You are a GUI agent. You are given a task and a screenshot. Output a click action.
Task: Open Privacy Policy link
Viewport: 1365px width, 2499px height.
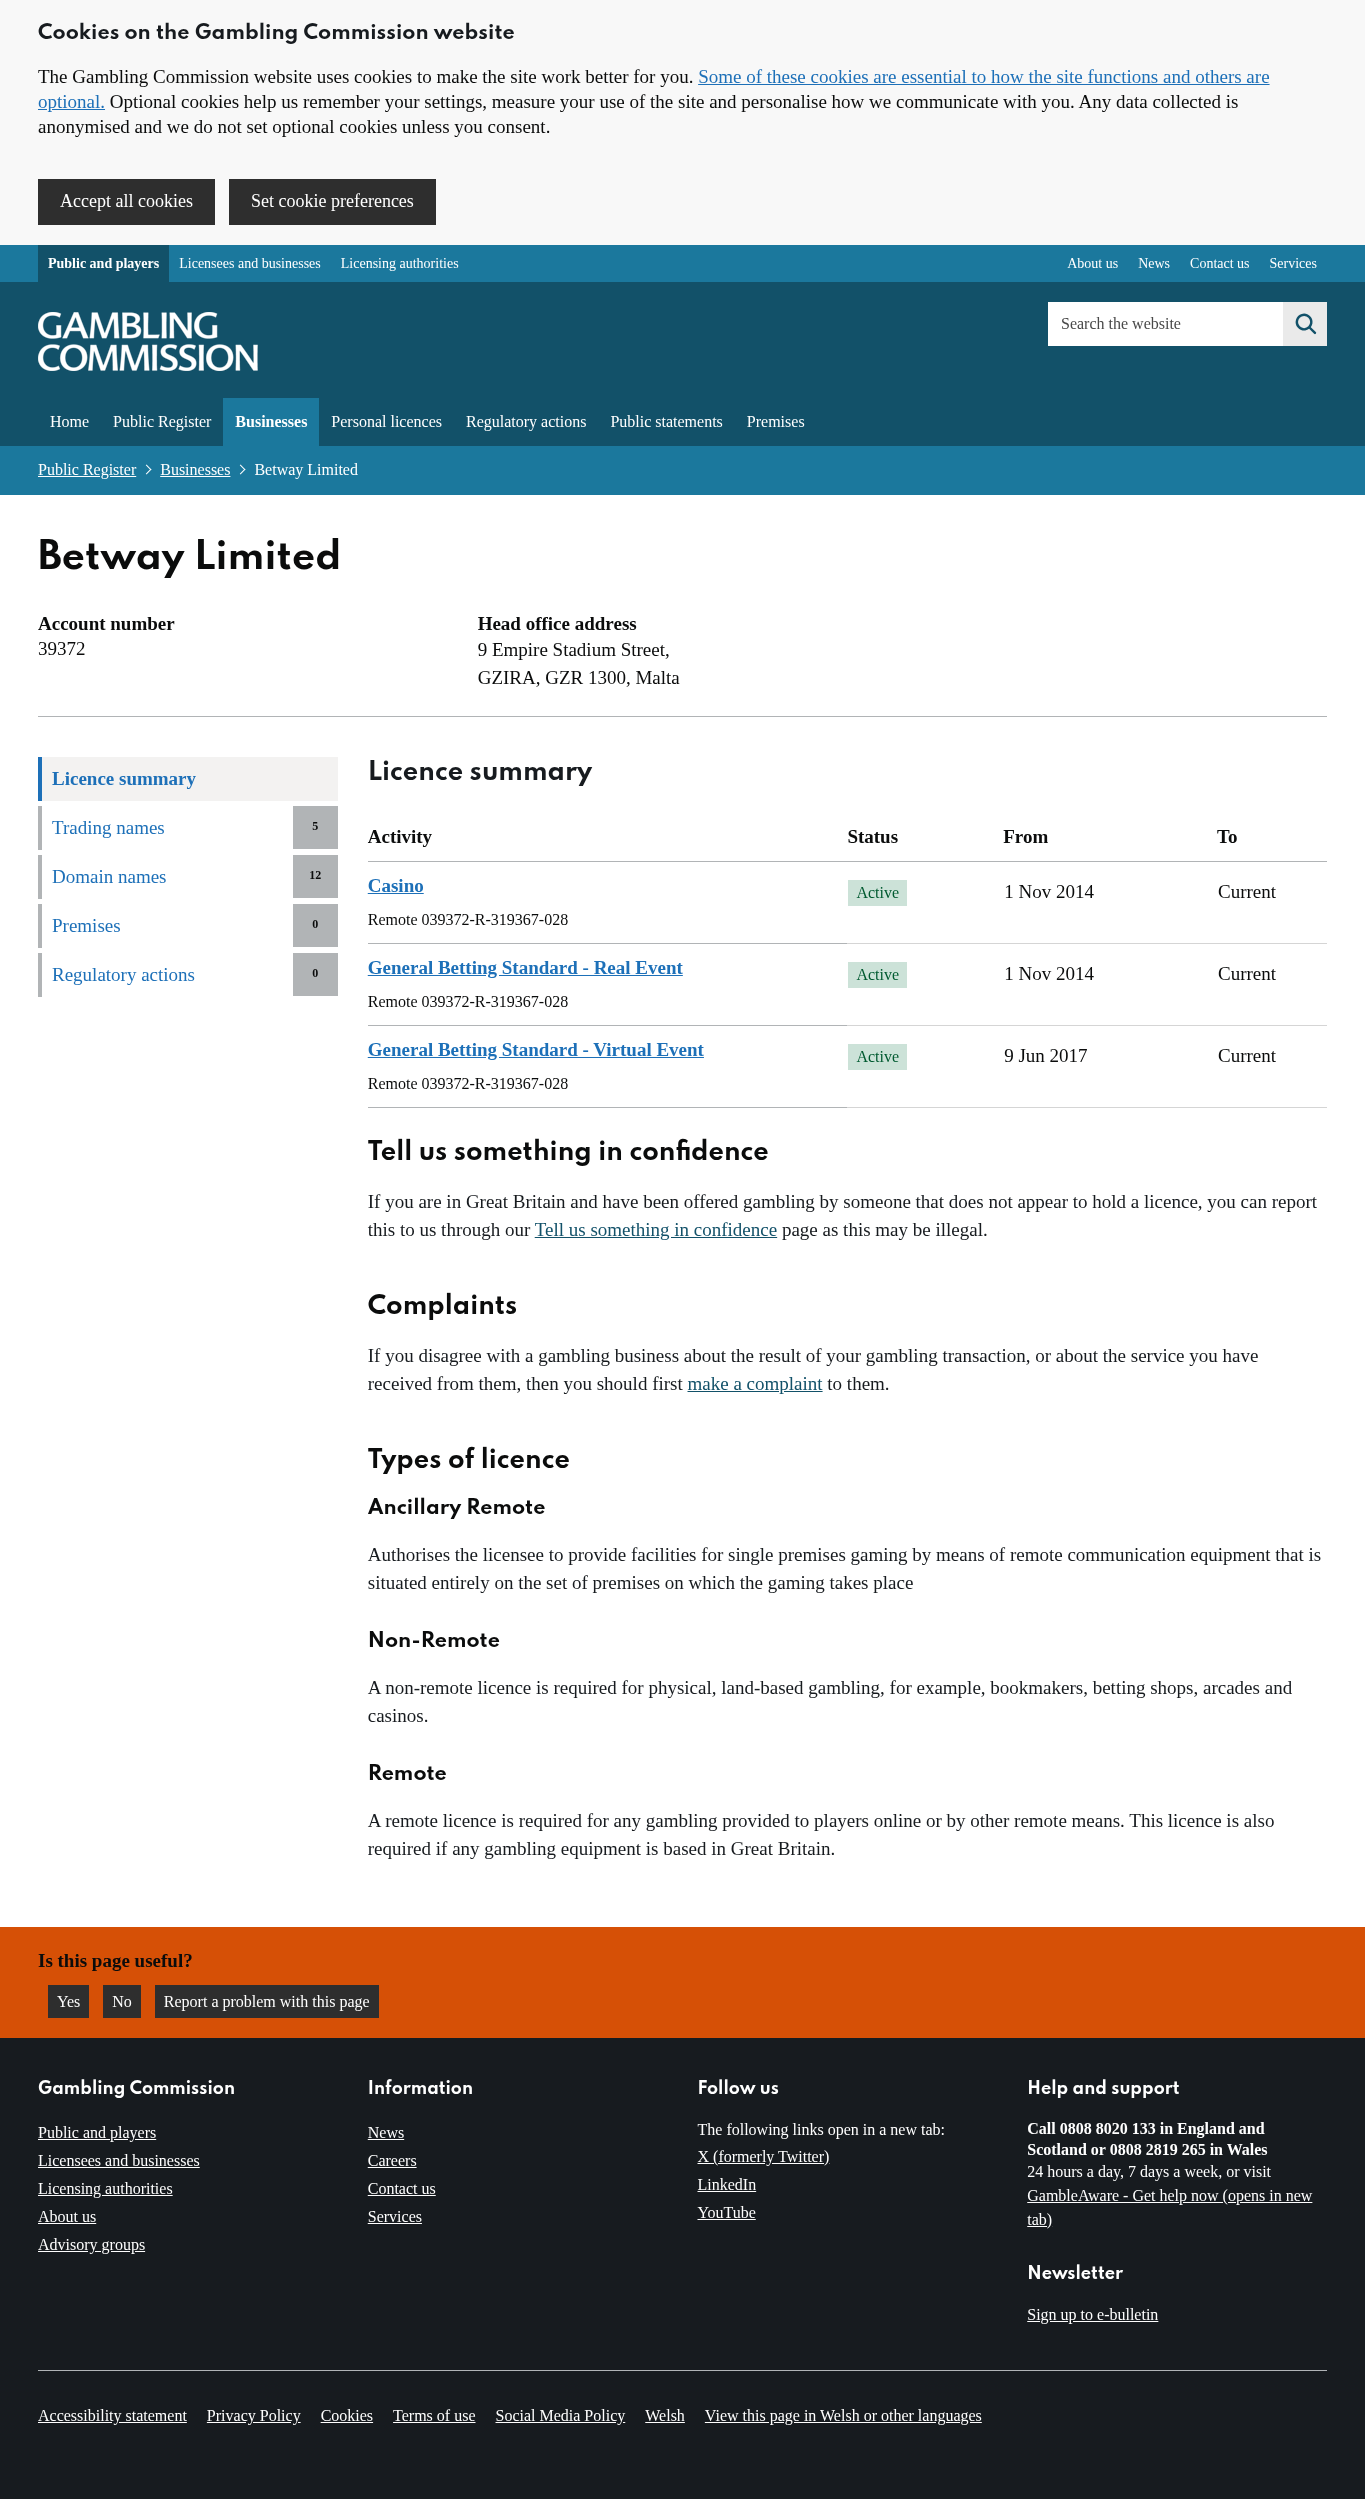pyautogui.click(x=254, y=2416)
